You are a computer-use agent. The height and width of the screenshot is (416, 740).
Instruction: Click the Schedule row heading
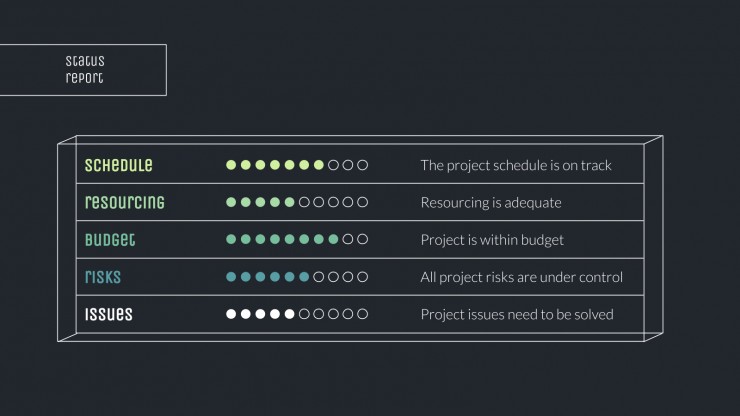(118, 165)
